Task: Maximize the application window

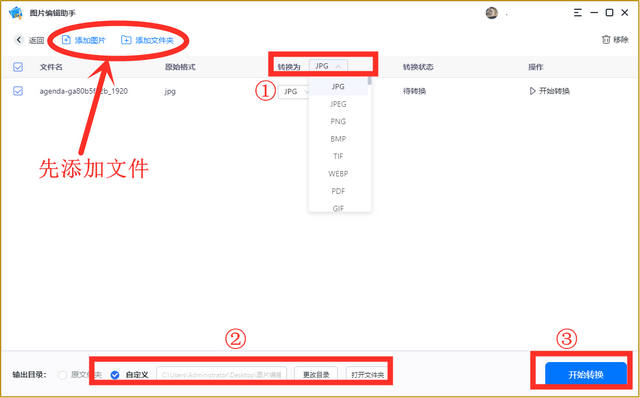Action: click(609, 13)
